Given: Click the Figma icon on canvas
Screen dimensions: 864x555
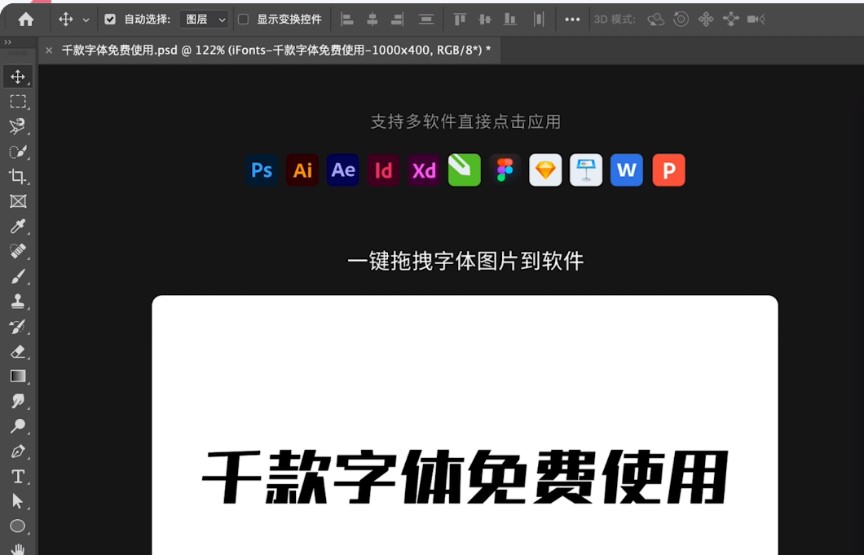Looking at the screenshot, I should tap(505, 170).
